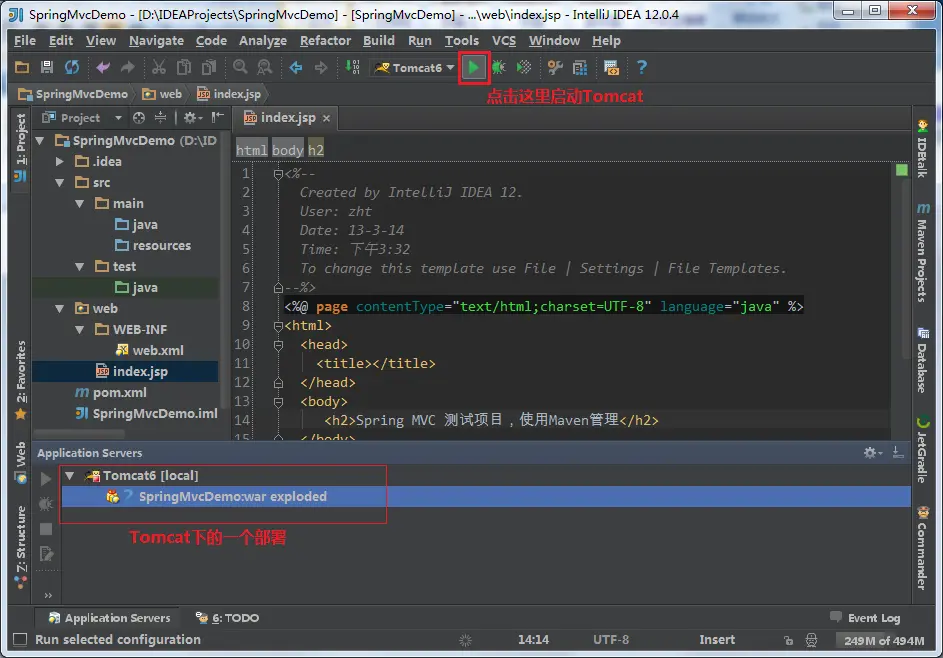This screenshot has height=658, width=943.
Task: Click the Help question mark icon
Action: pos(642,67)
